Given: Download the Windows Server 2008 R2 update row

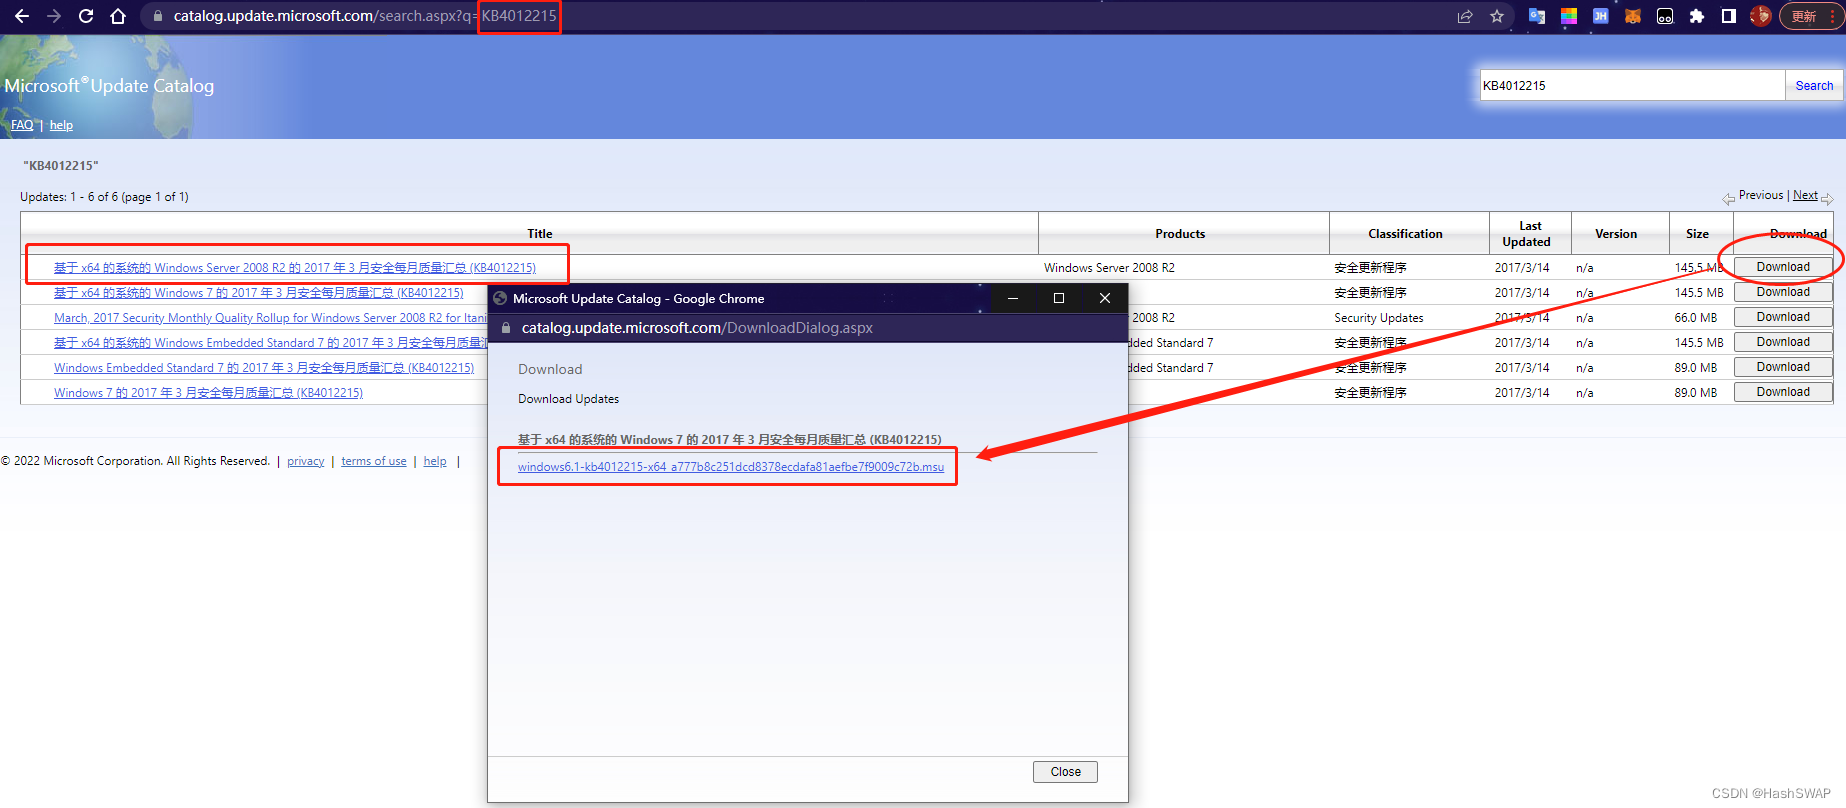Looking at the screenshot, I should (1783, 267).
